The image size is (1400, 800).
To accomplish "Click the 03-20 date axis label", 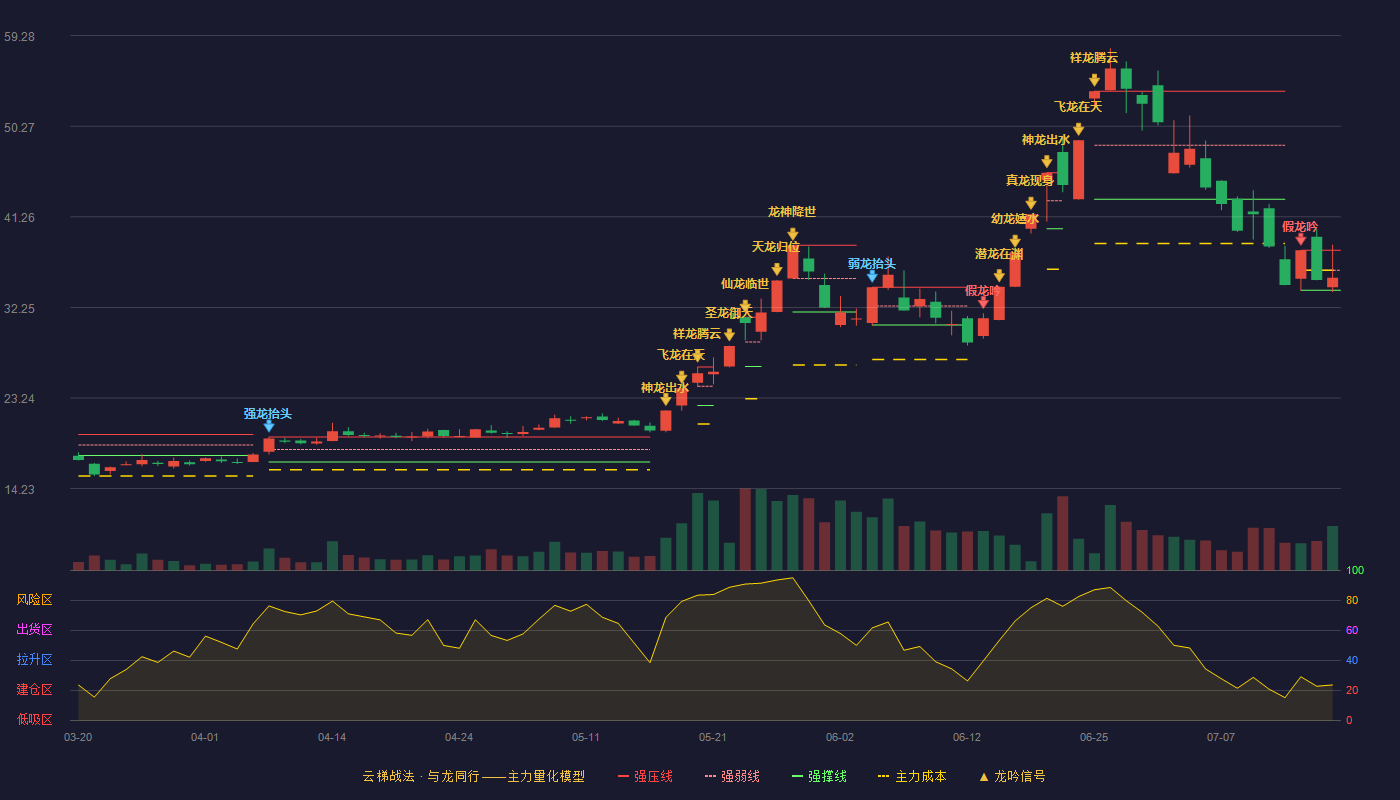I will click(x=78, y=737).
